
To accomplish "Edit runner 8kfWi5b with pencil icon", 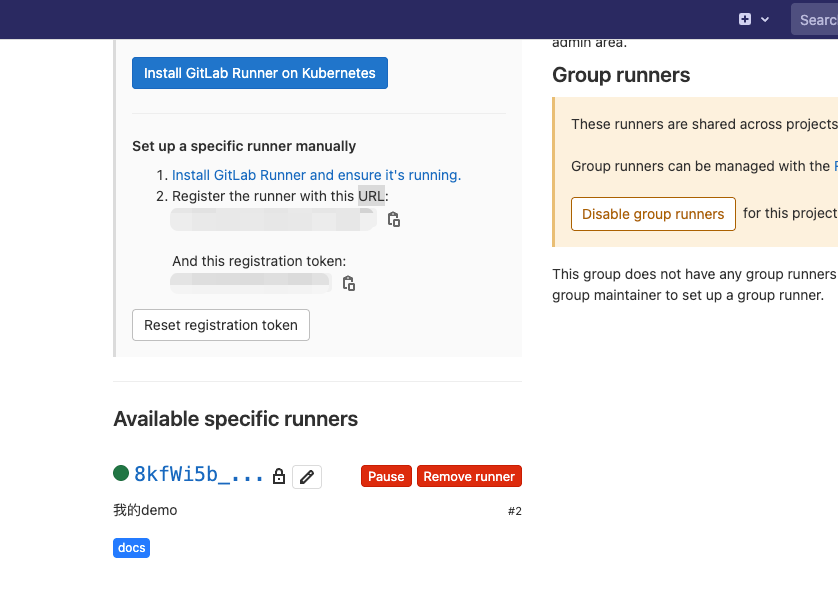I will [x=307, y=476].
